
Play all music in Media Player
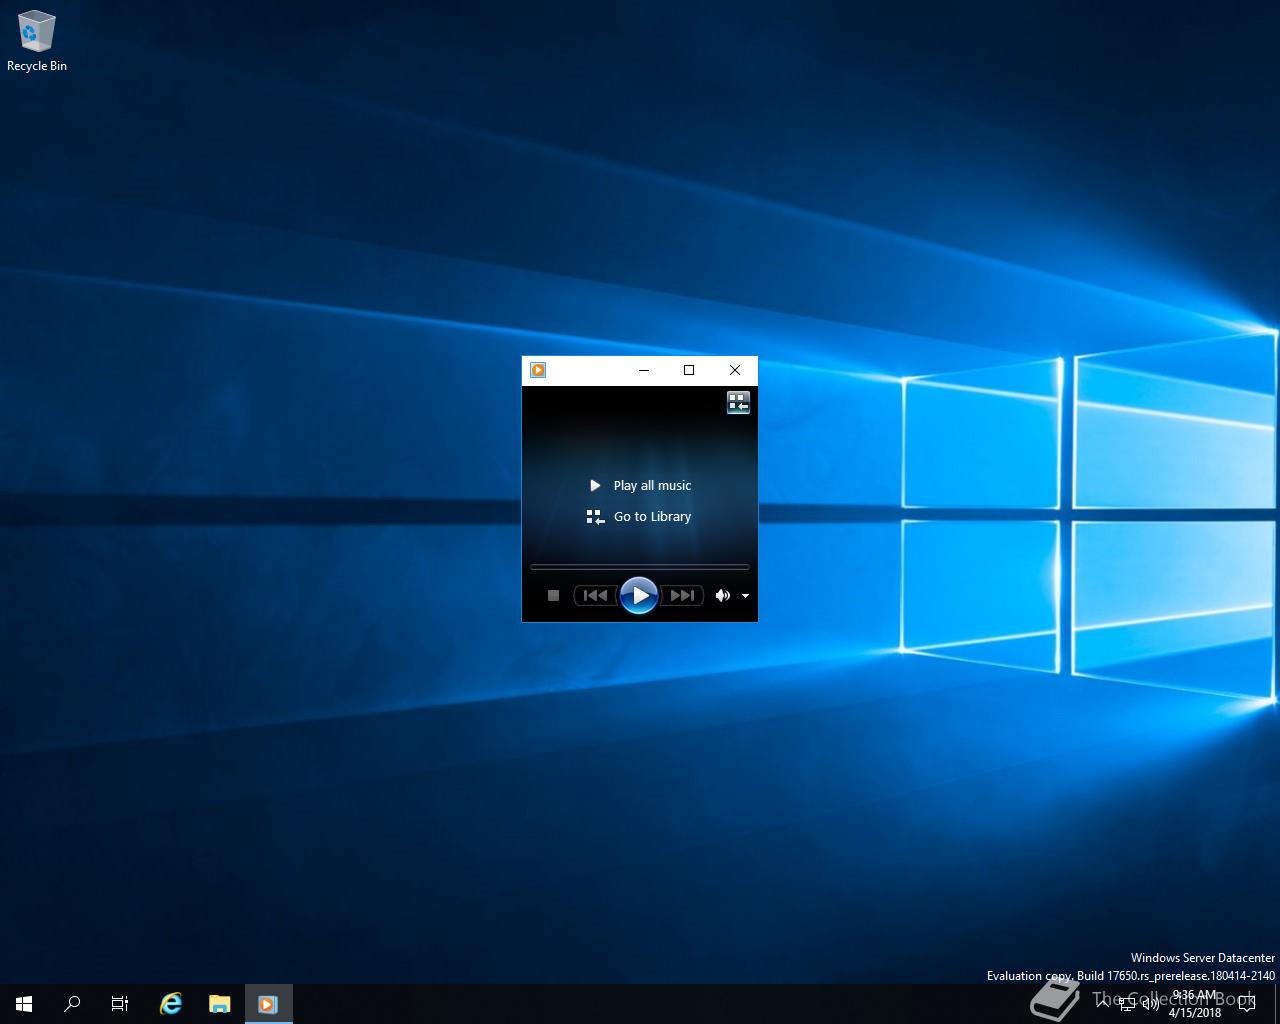(640, 485)
